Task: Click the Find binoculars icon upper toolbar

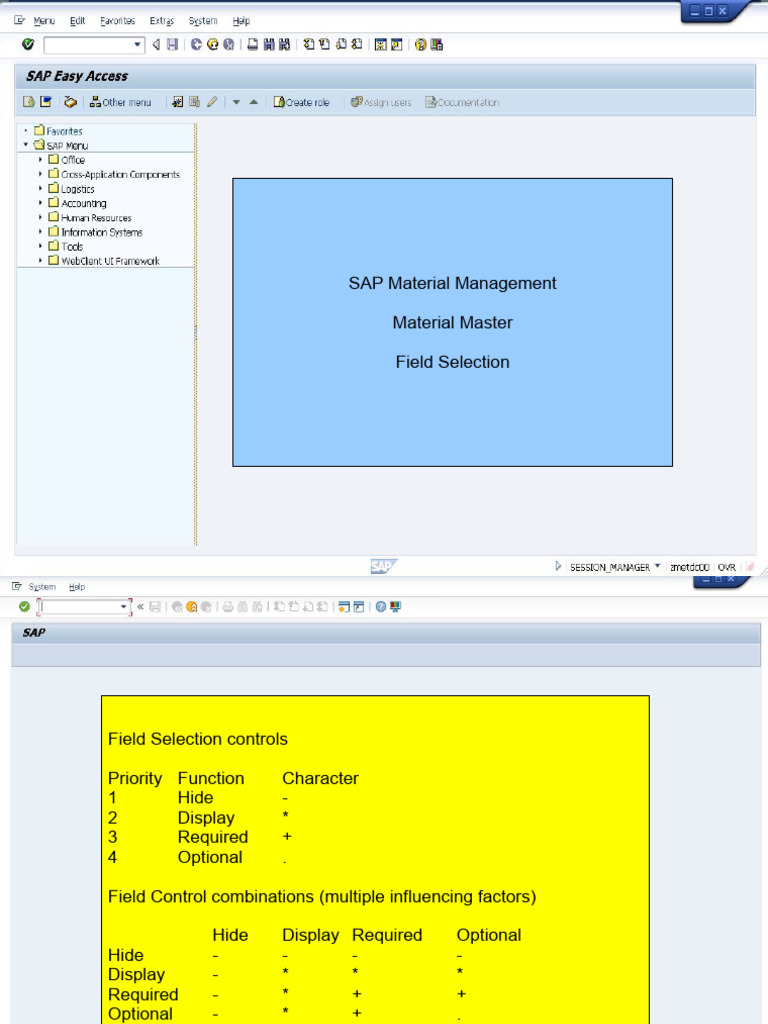Action: pyautogui.click(x=269, y=44)
